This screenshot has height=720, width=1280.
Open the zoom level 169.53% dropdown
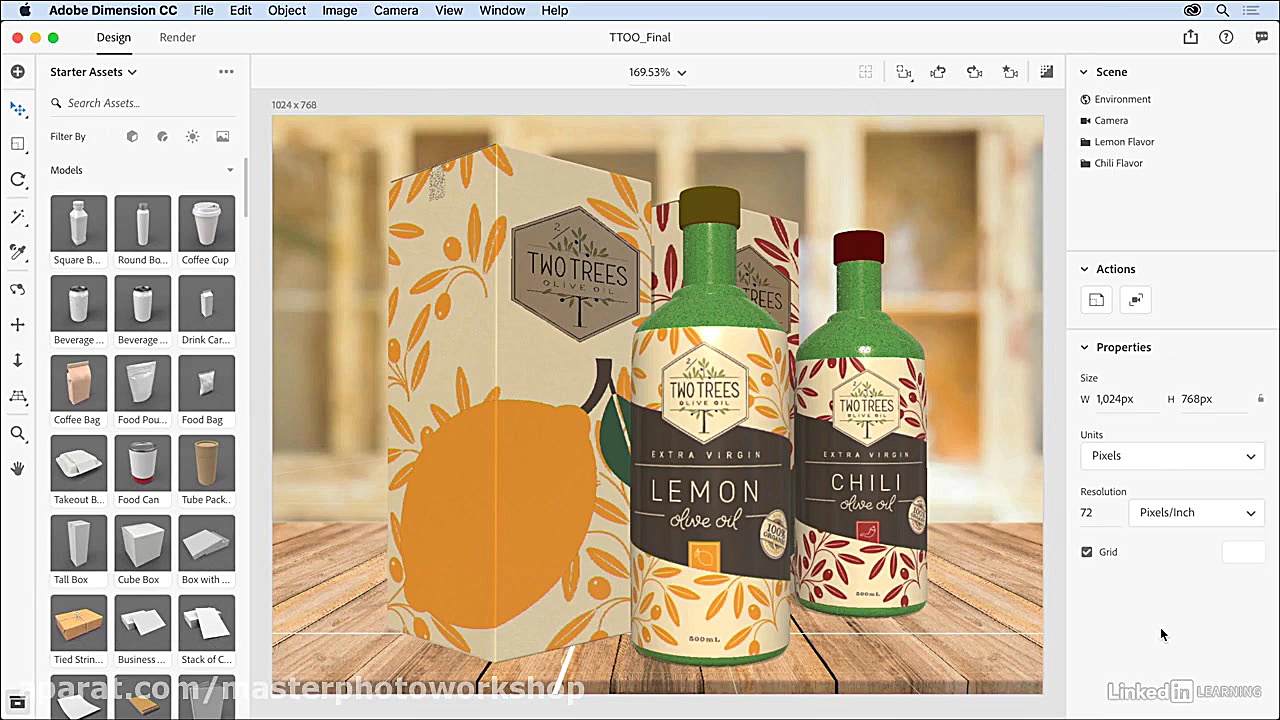[x=657, y=72]
